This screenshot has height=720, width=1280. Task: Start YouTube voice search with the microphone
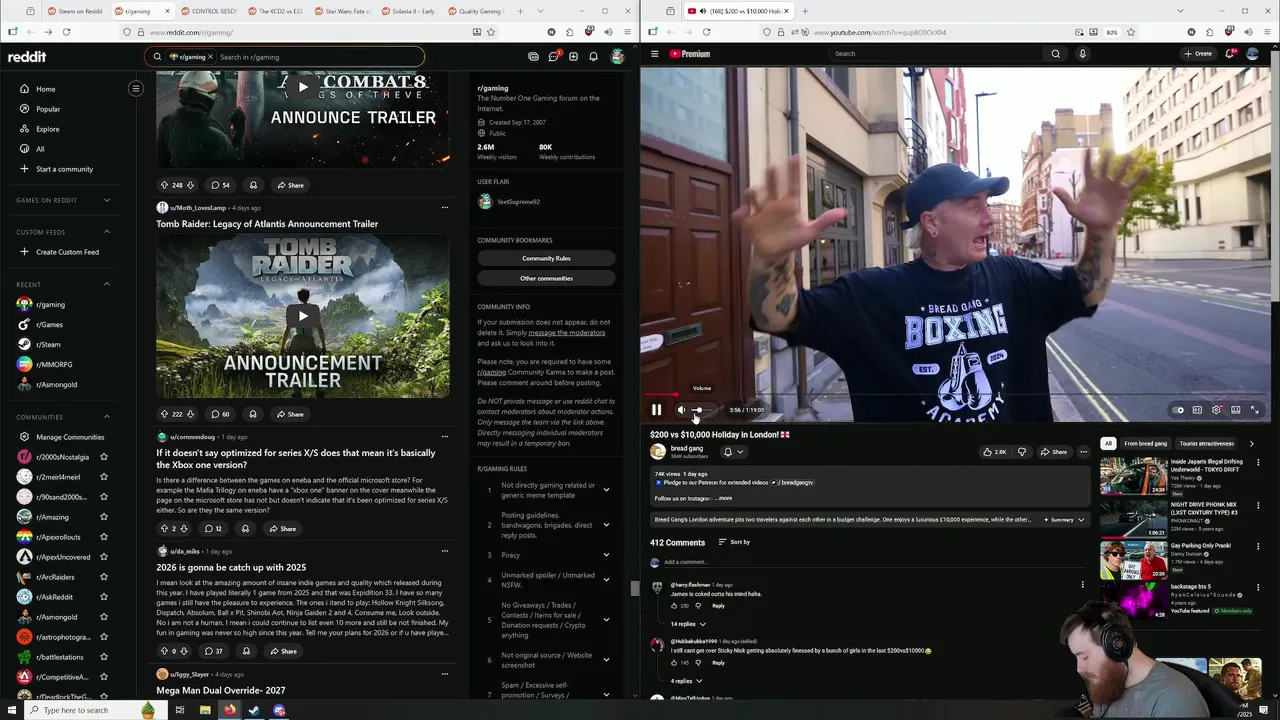(x=1082, y=54)
